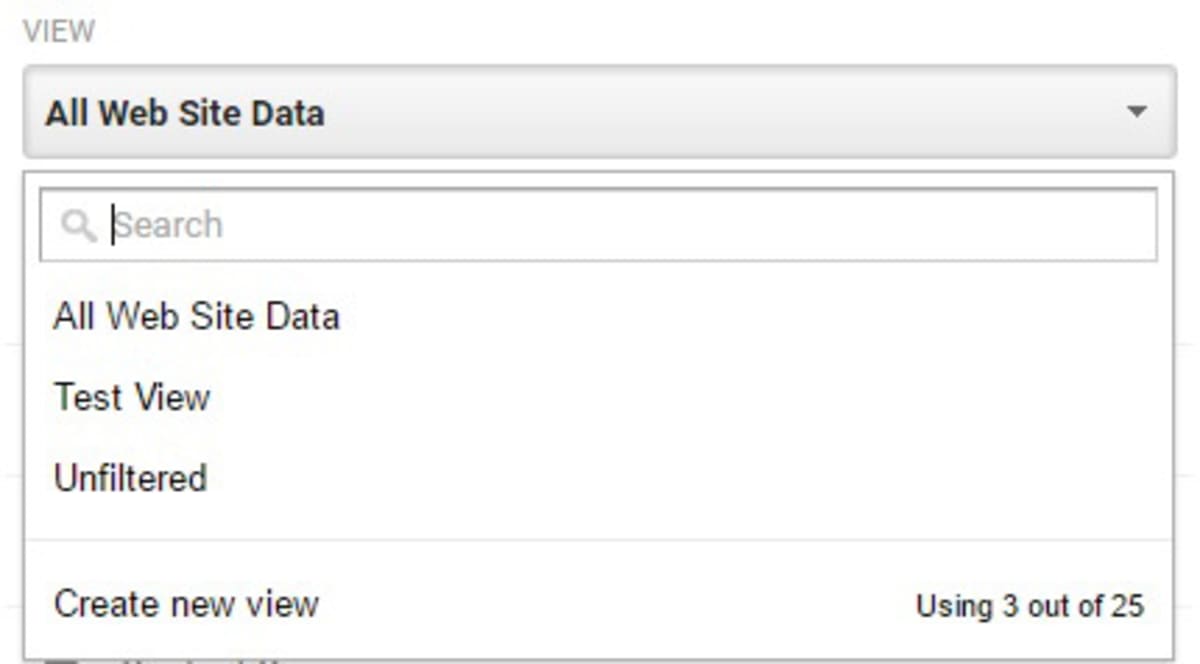1200x664 pixels.
Task: Click the Using 3 out of 25 text
Action: (1029, 605)
